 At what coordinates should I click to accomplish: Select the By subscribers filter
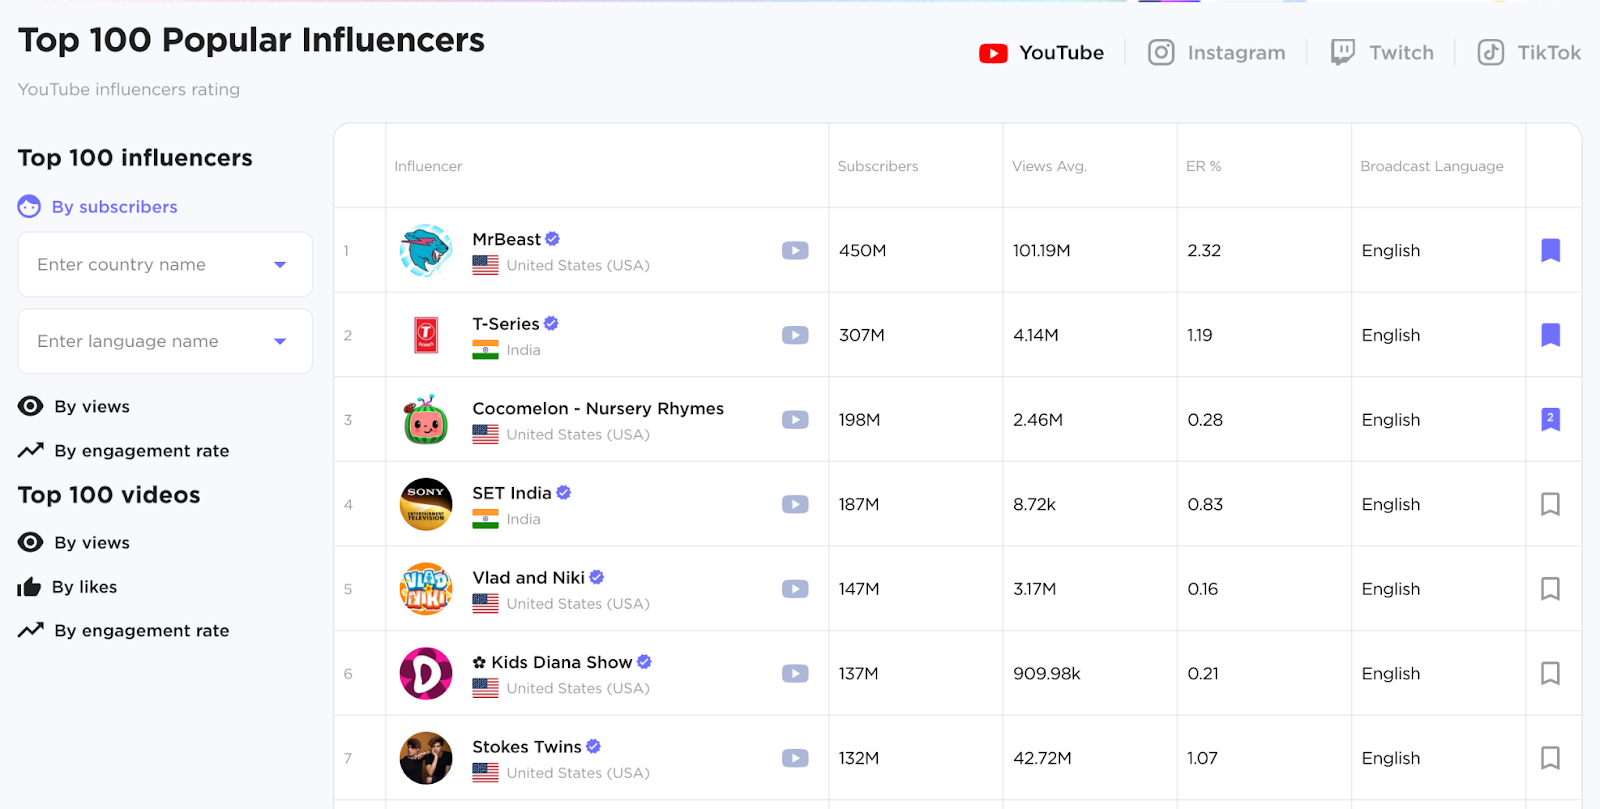pyautogui.click(x=114, y=207)
